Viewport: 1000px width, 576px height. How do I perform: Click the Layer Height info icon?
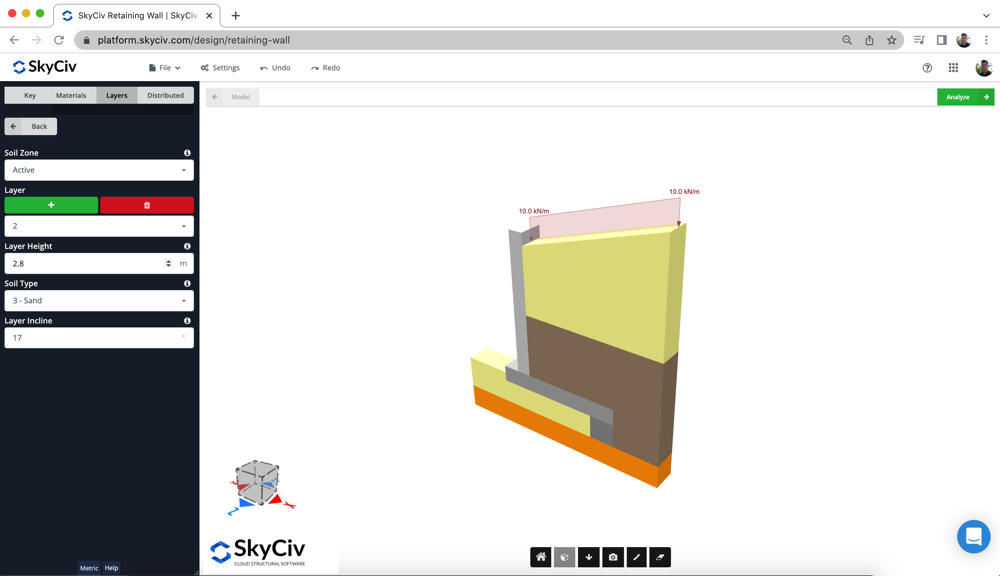(x=188, y=246)
